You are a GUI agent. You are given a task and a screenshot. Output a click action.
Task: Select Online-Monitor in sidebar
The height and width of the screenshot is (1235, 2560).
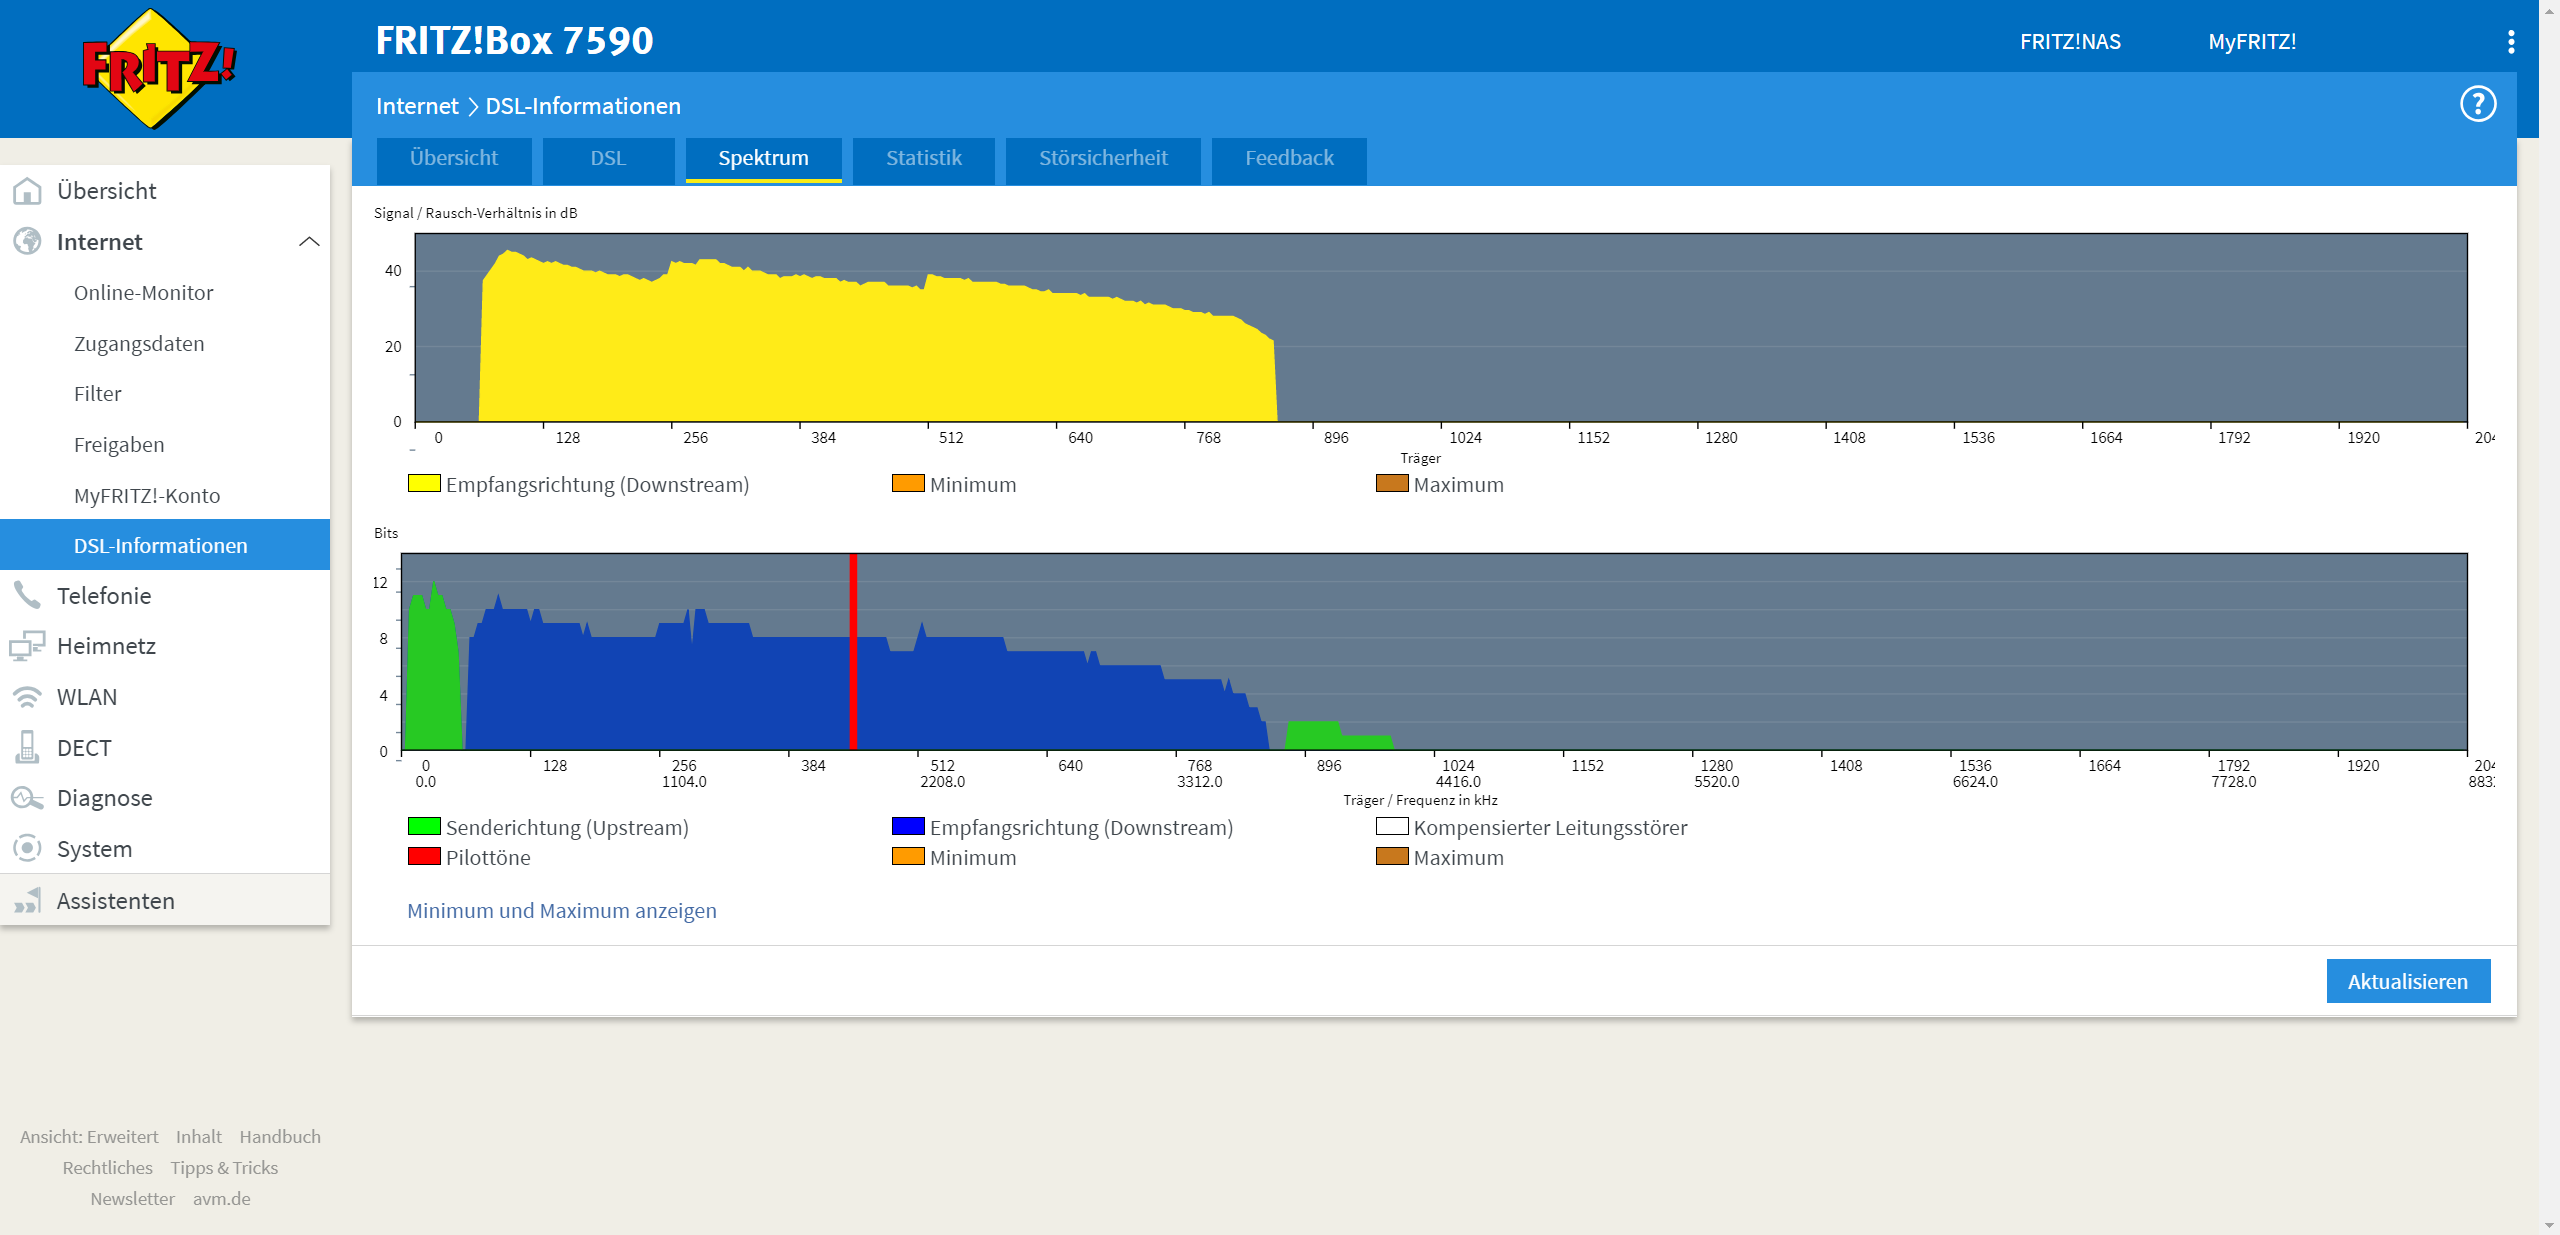(x=143, y=293)
